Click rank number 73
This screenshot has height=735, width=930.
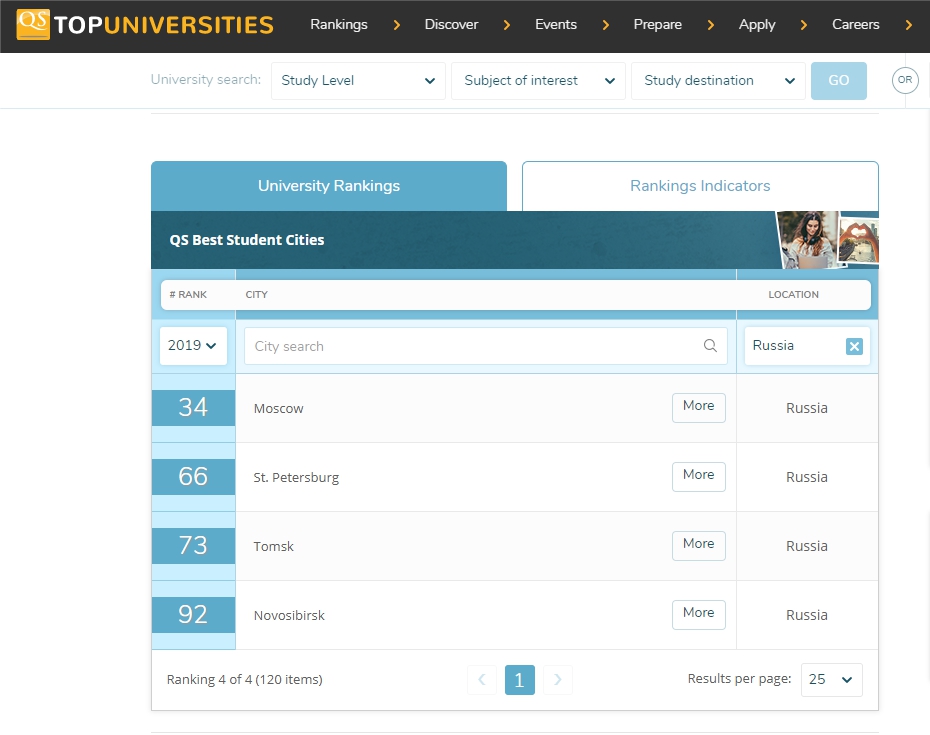pyautogui.click(x=193, y=545)
